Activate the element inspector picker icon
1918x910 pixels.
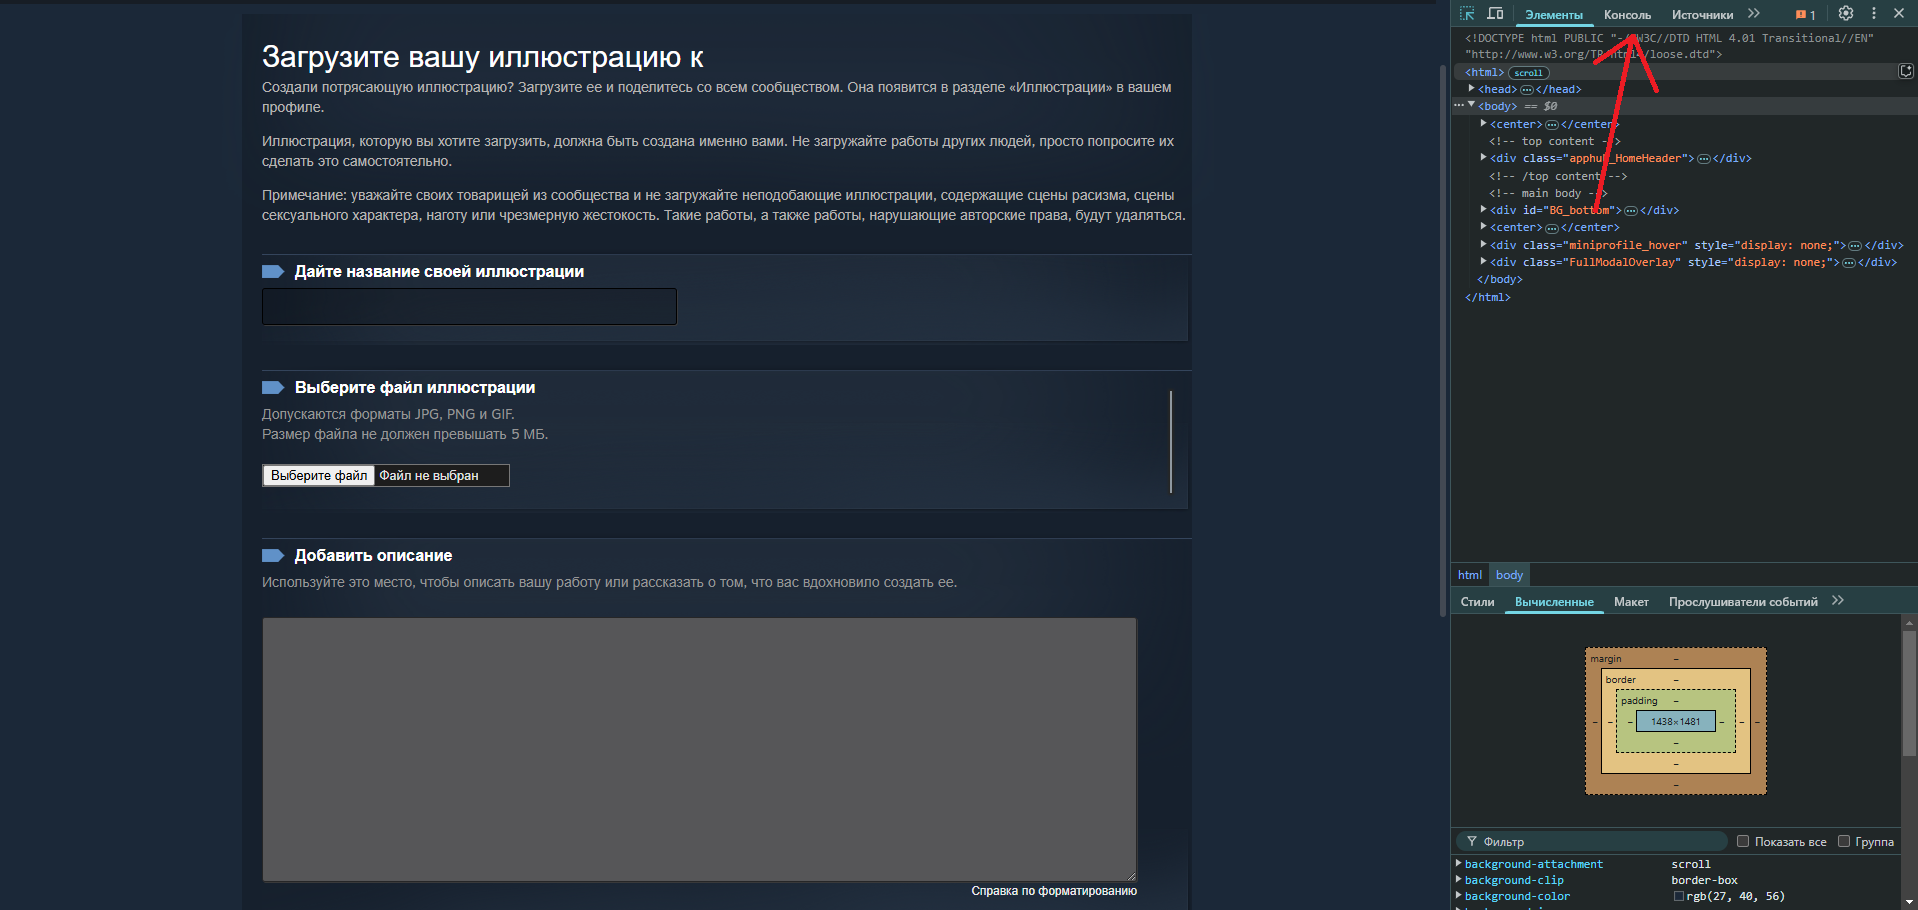pos(1467,14)
